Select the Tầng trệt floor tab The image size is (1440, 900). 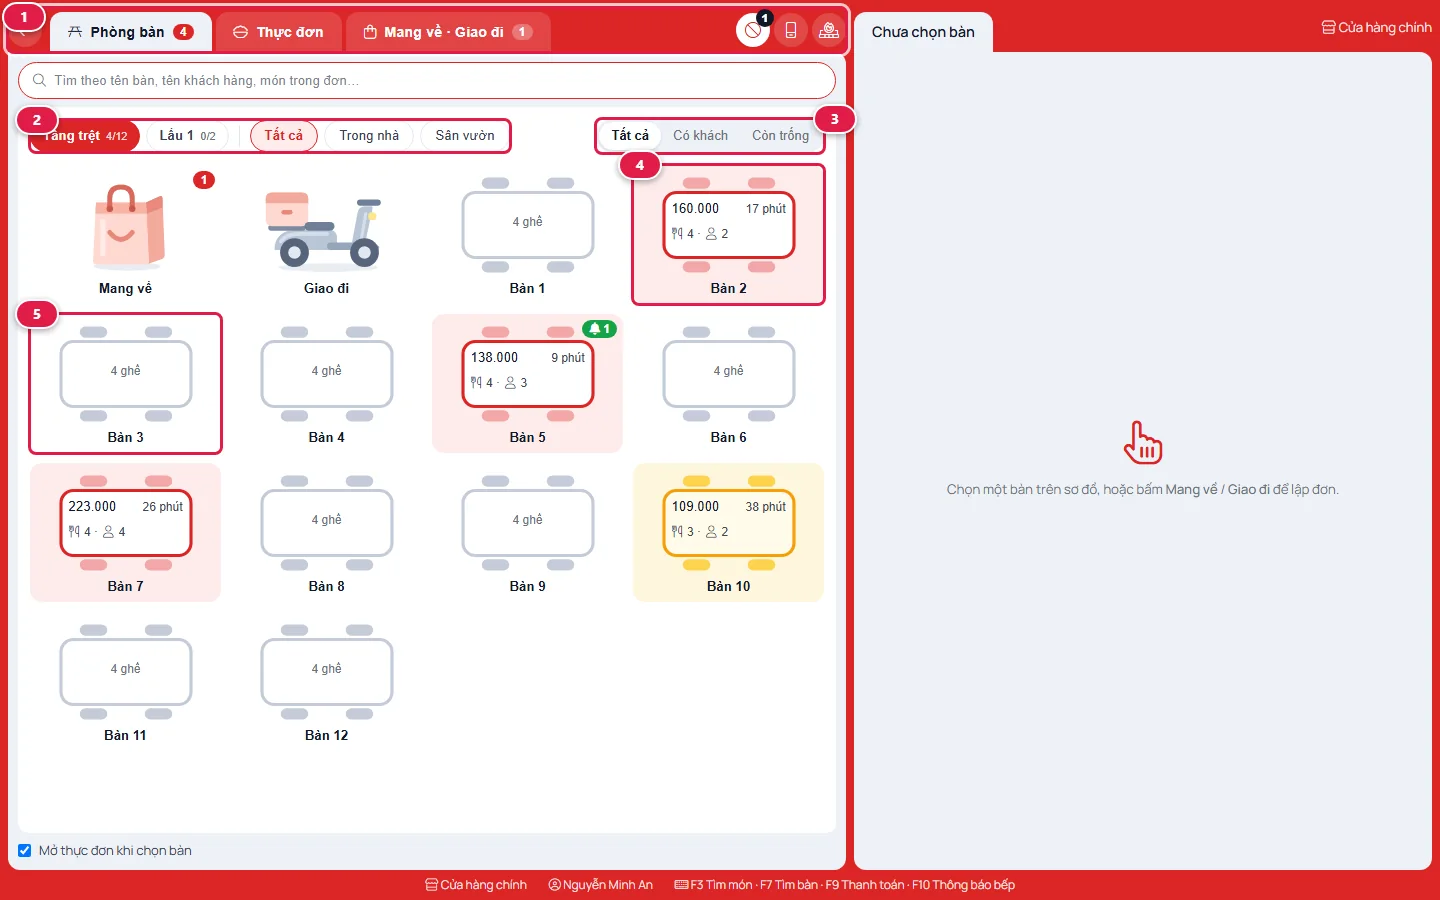click(85, 136)
